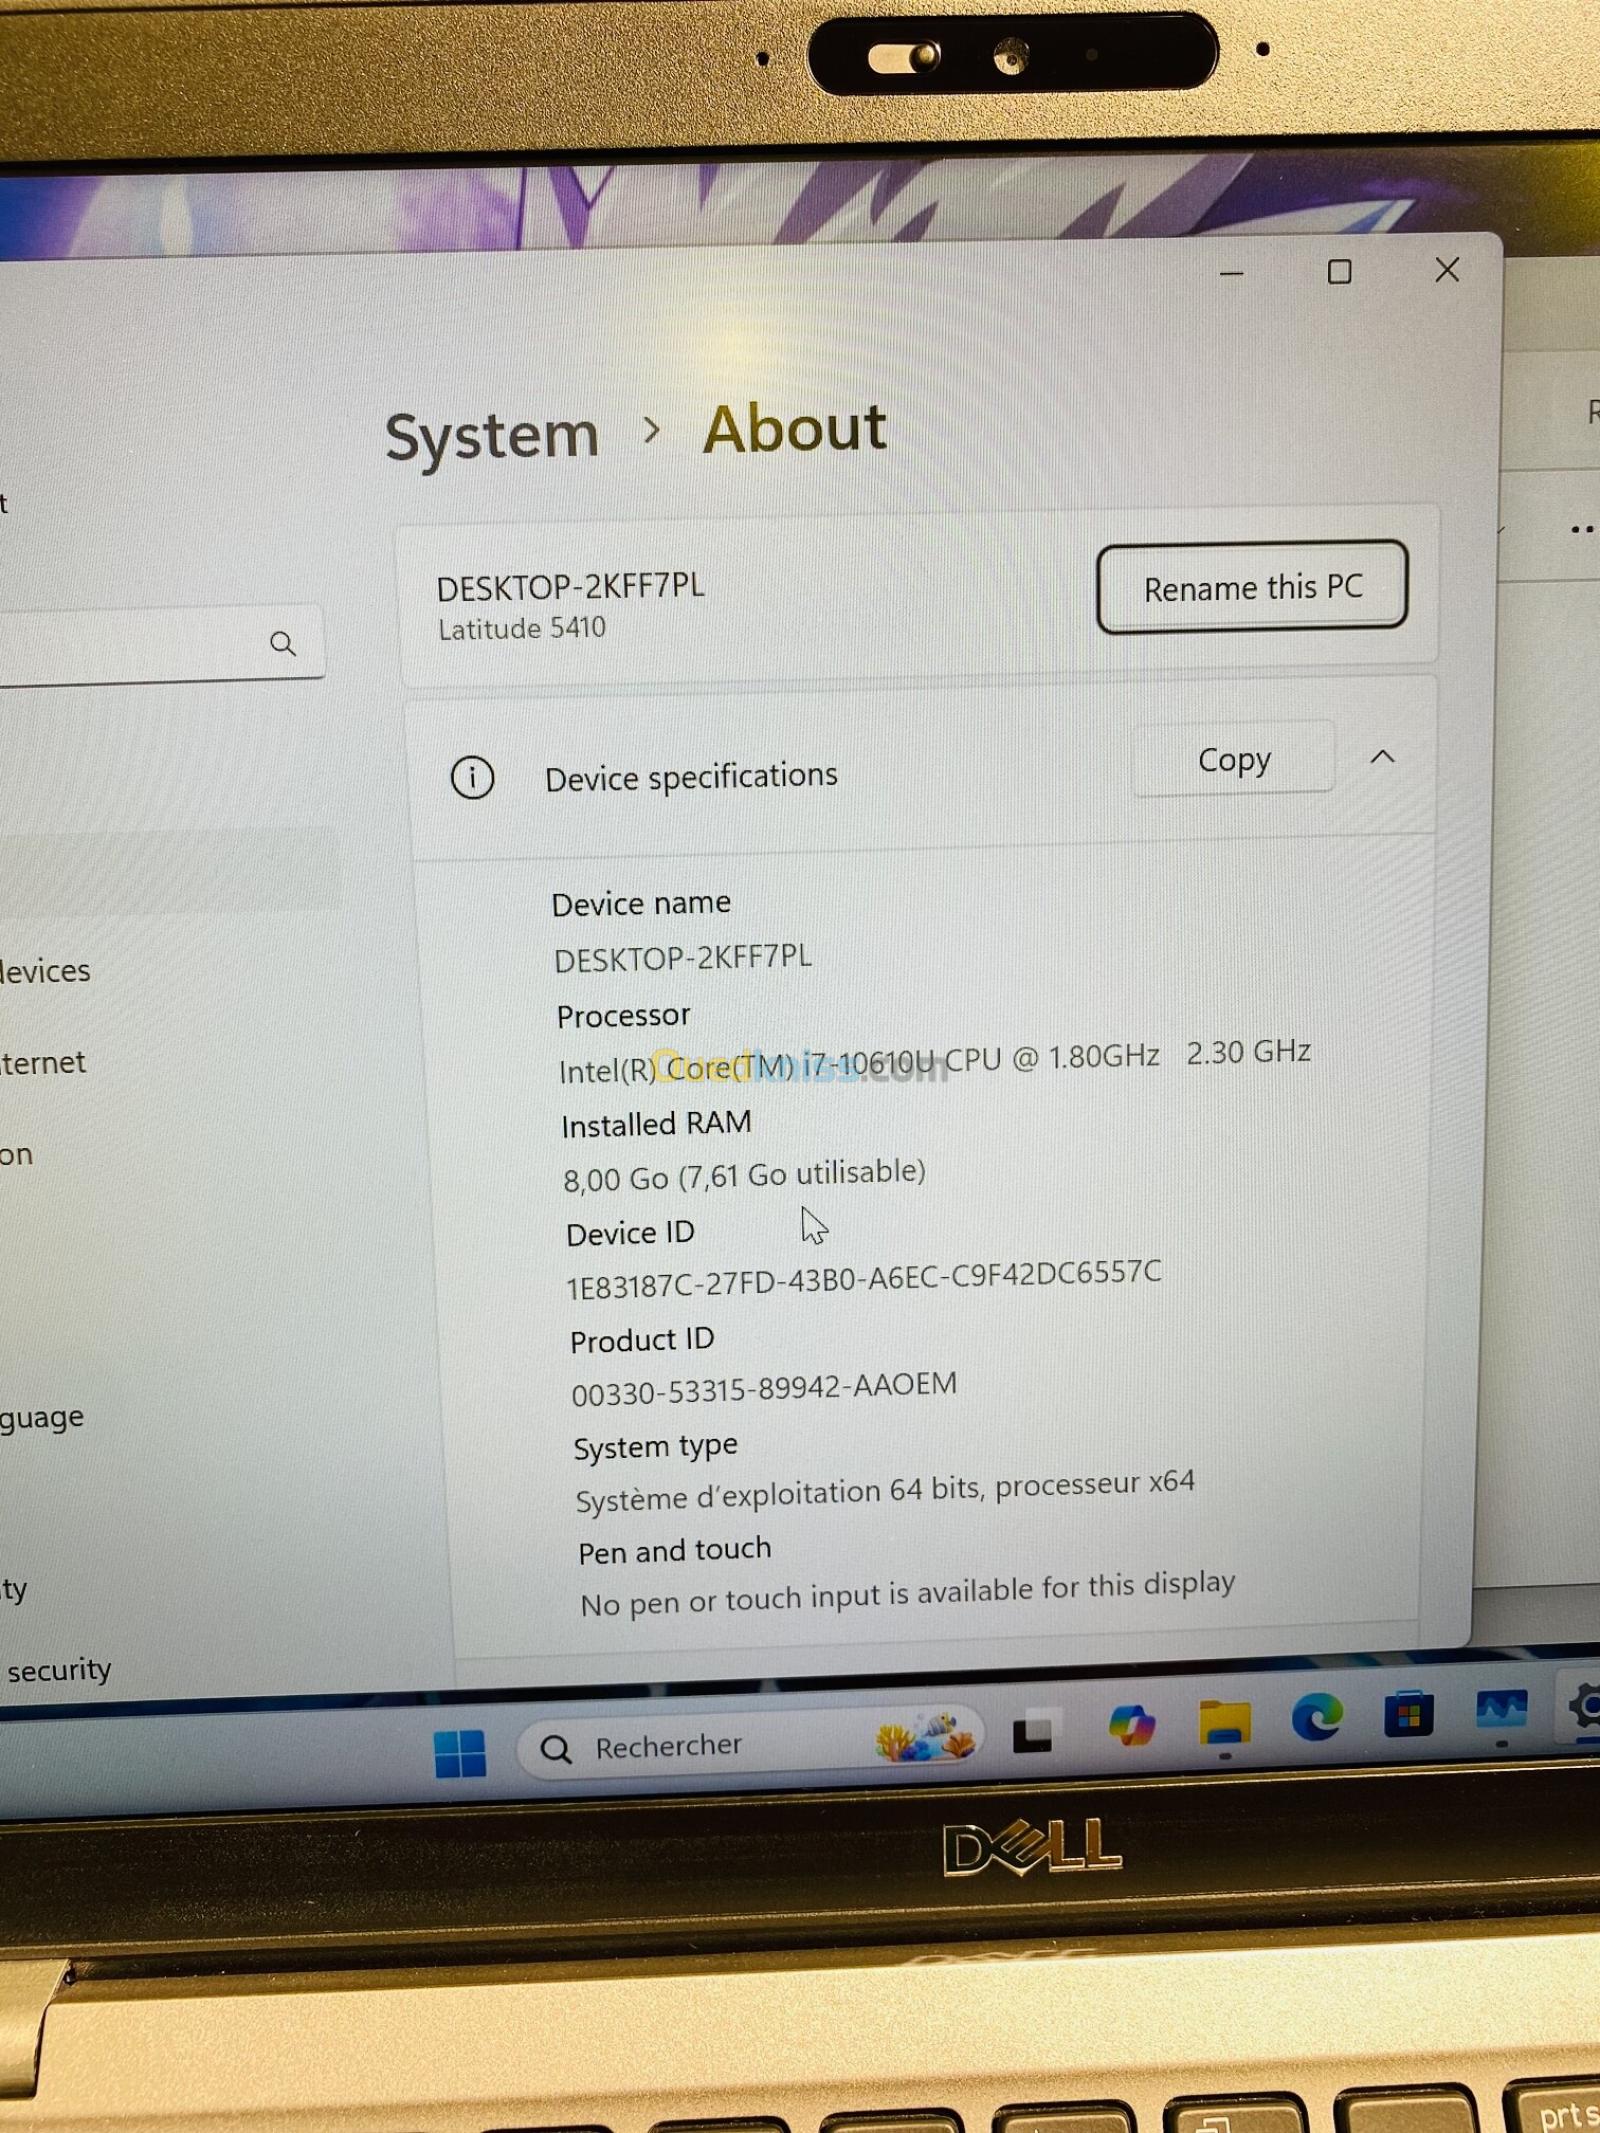Click the Rename this PC button
This screenshot has width=1600, height=2133.
point(1252,587)
